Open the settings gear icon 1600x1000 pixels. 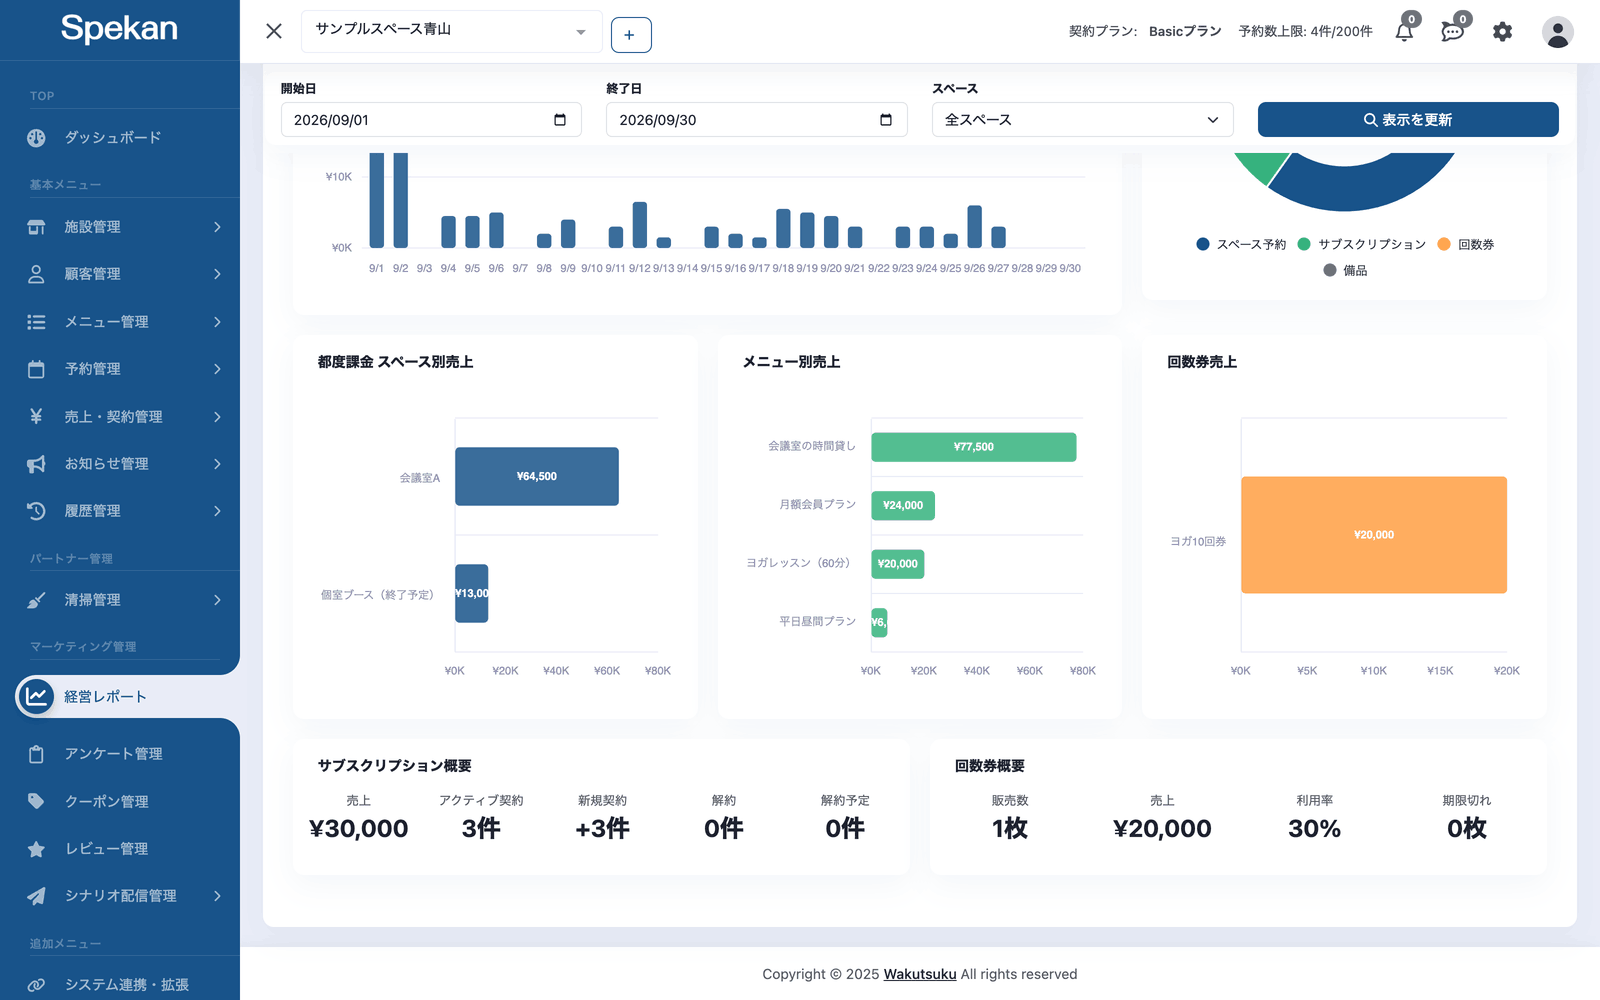(x=1502, y=32)
